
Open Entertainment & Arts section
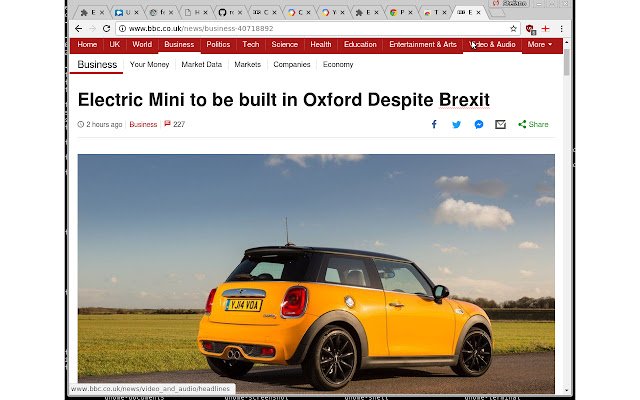tap(423, 44)
